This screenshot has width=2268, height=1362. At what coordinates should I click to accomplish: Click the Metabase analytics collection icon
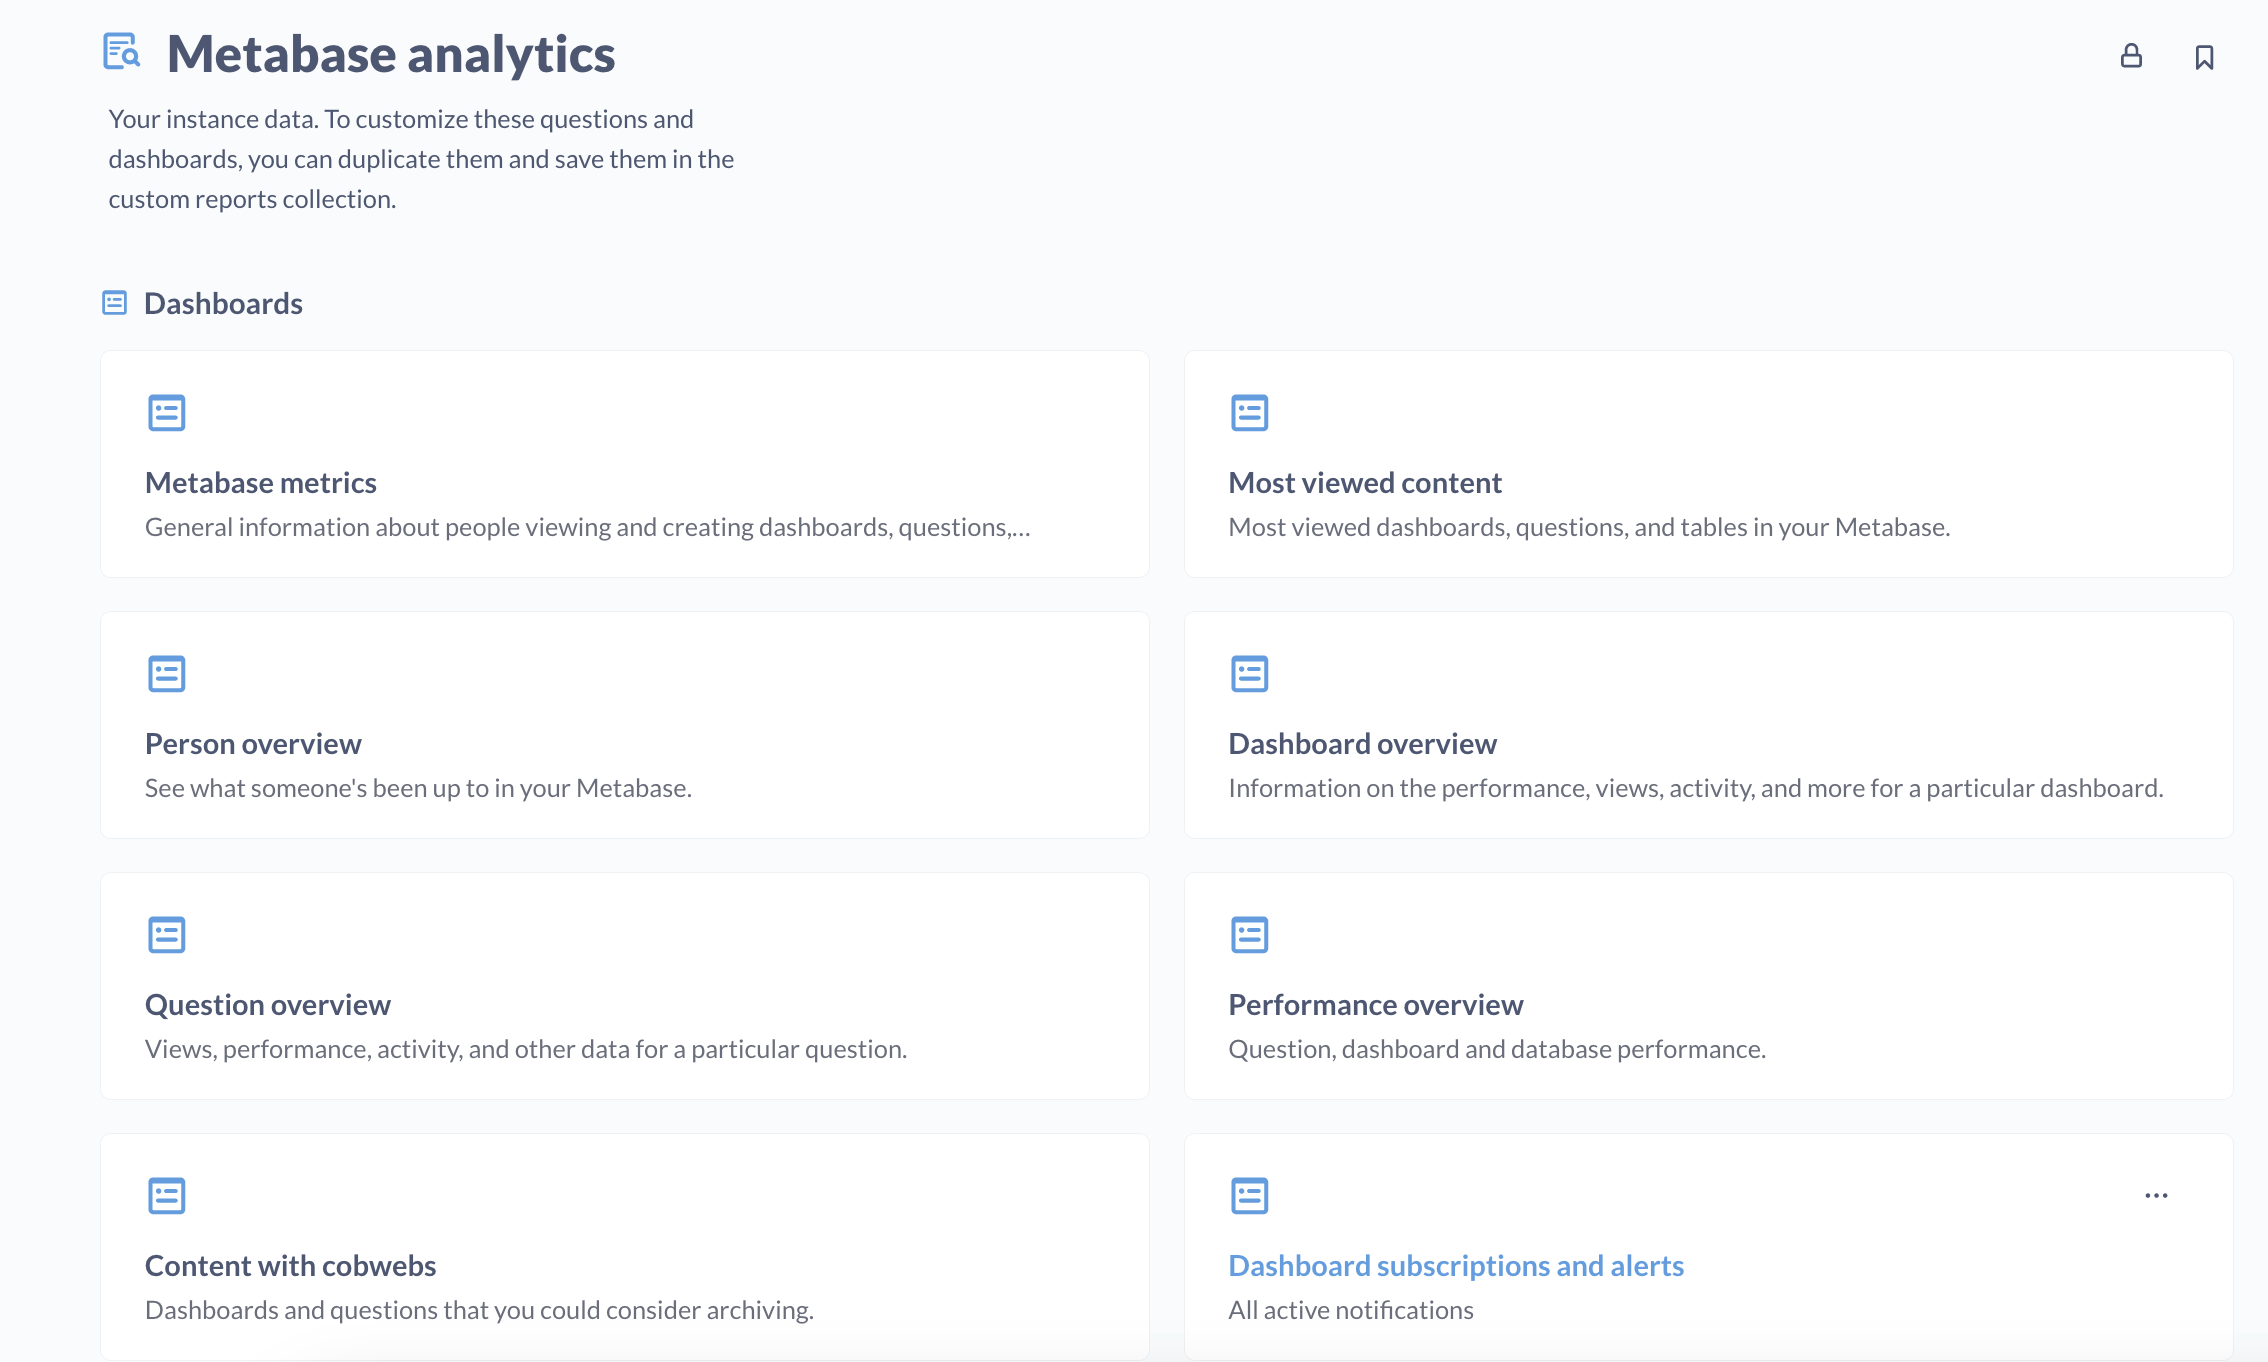(x=122, y=51)
